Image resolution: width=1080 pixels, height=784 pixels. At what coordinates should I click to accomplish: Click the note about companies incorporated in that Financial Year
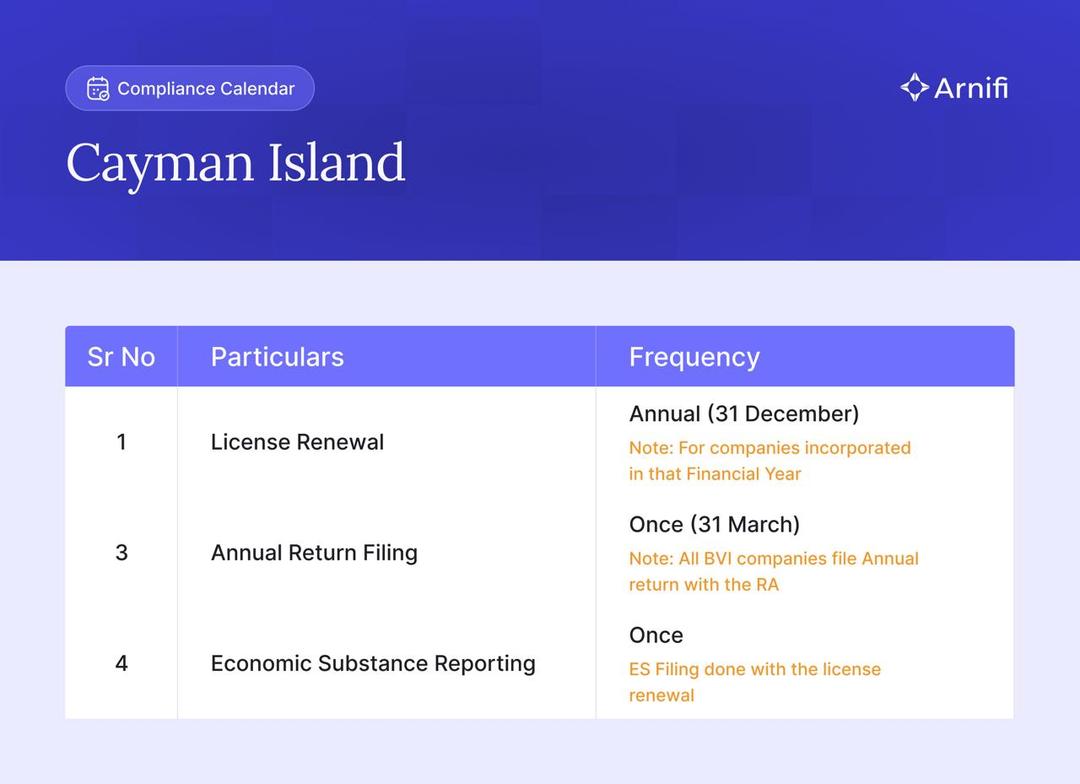(x=769, y=461)
